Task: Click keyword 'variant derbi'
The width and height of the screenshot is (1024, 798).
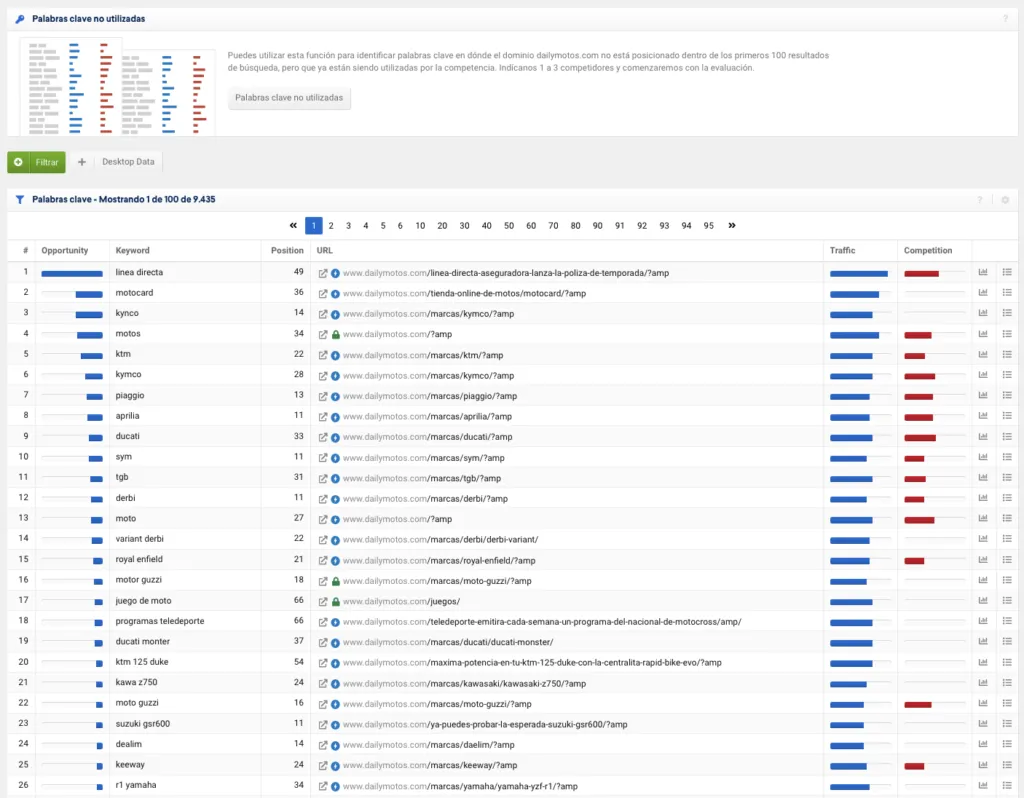Action: (140, 539)
